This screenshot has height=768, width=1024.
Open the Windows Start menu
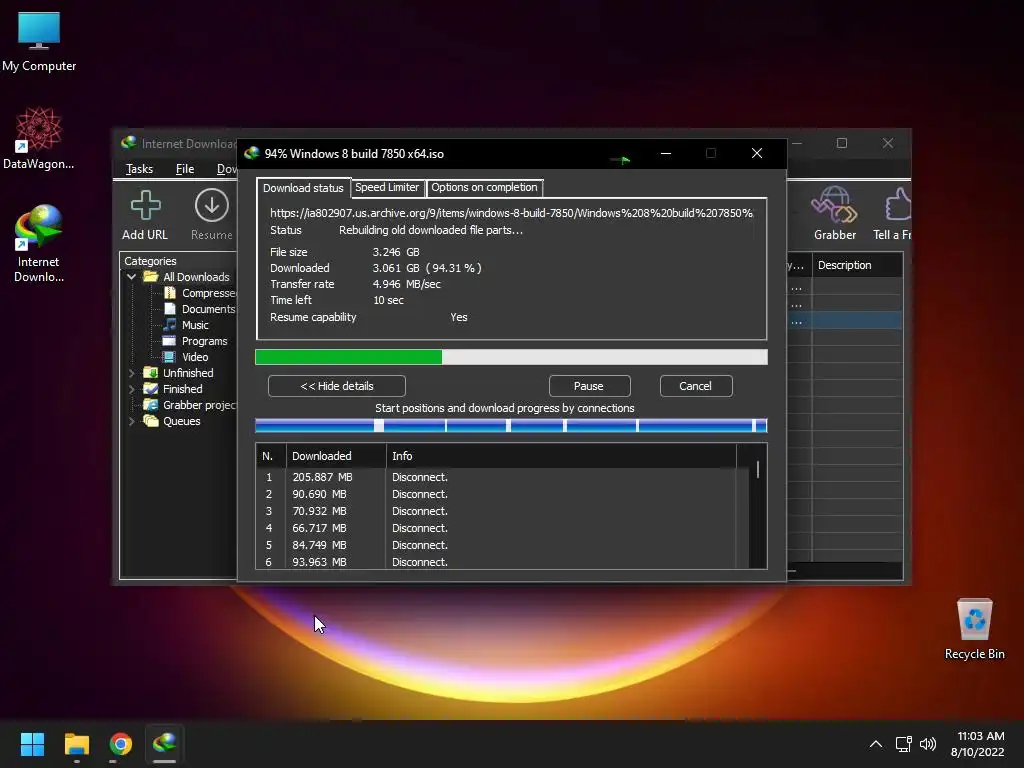point(32,744)
